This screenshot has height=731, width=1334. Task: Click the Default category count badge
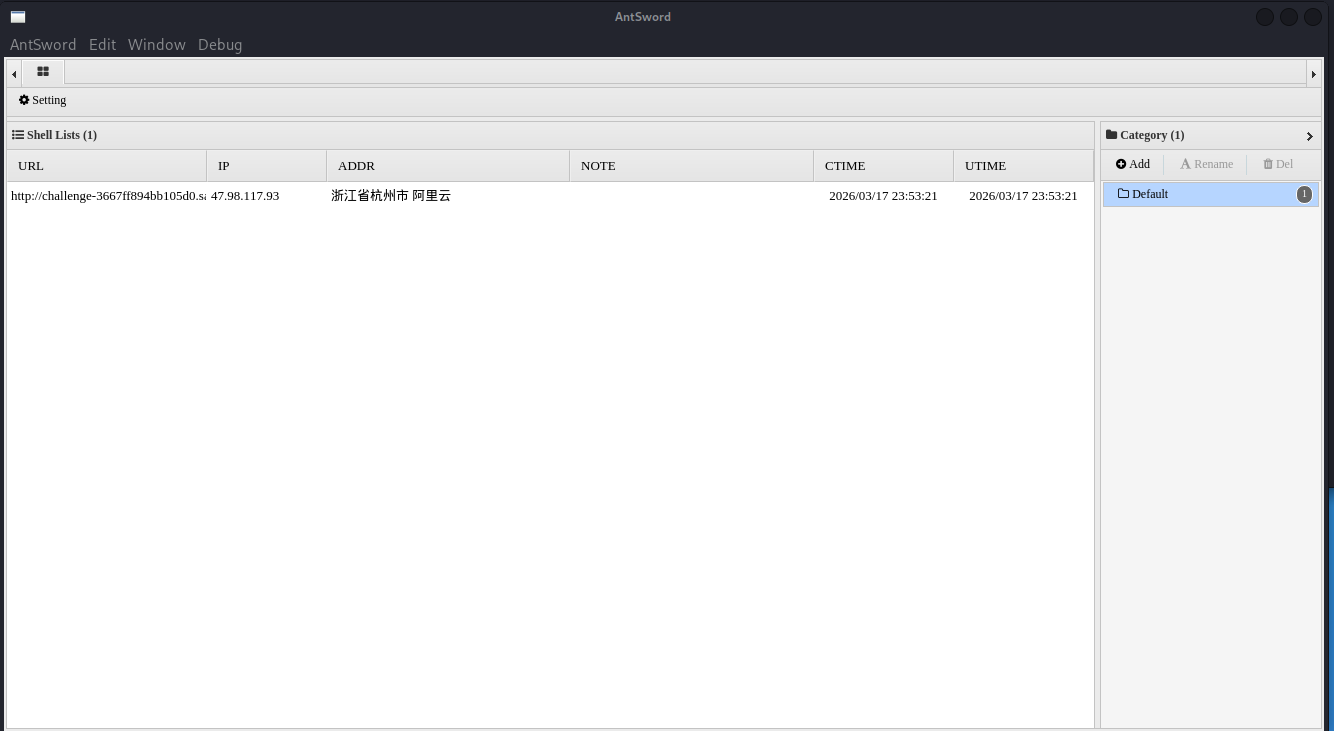pos(1304,194)
